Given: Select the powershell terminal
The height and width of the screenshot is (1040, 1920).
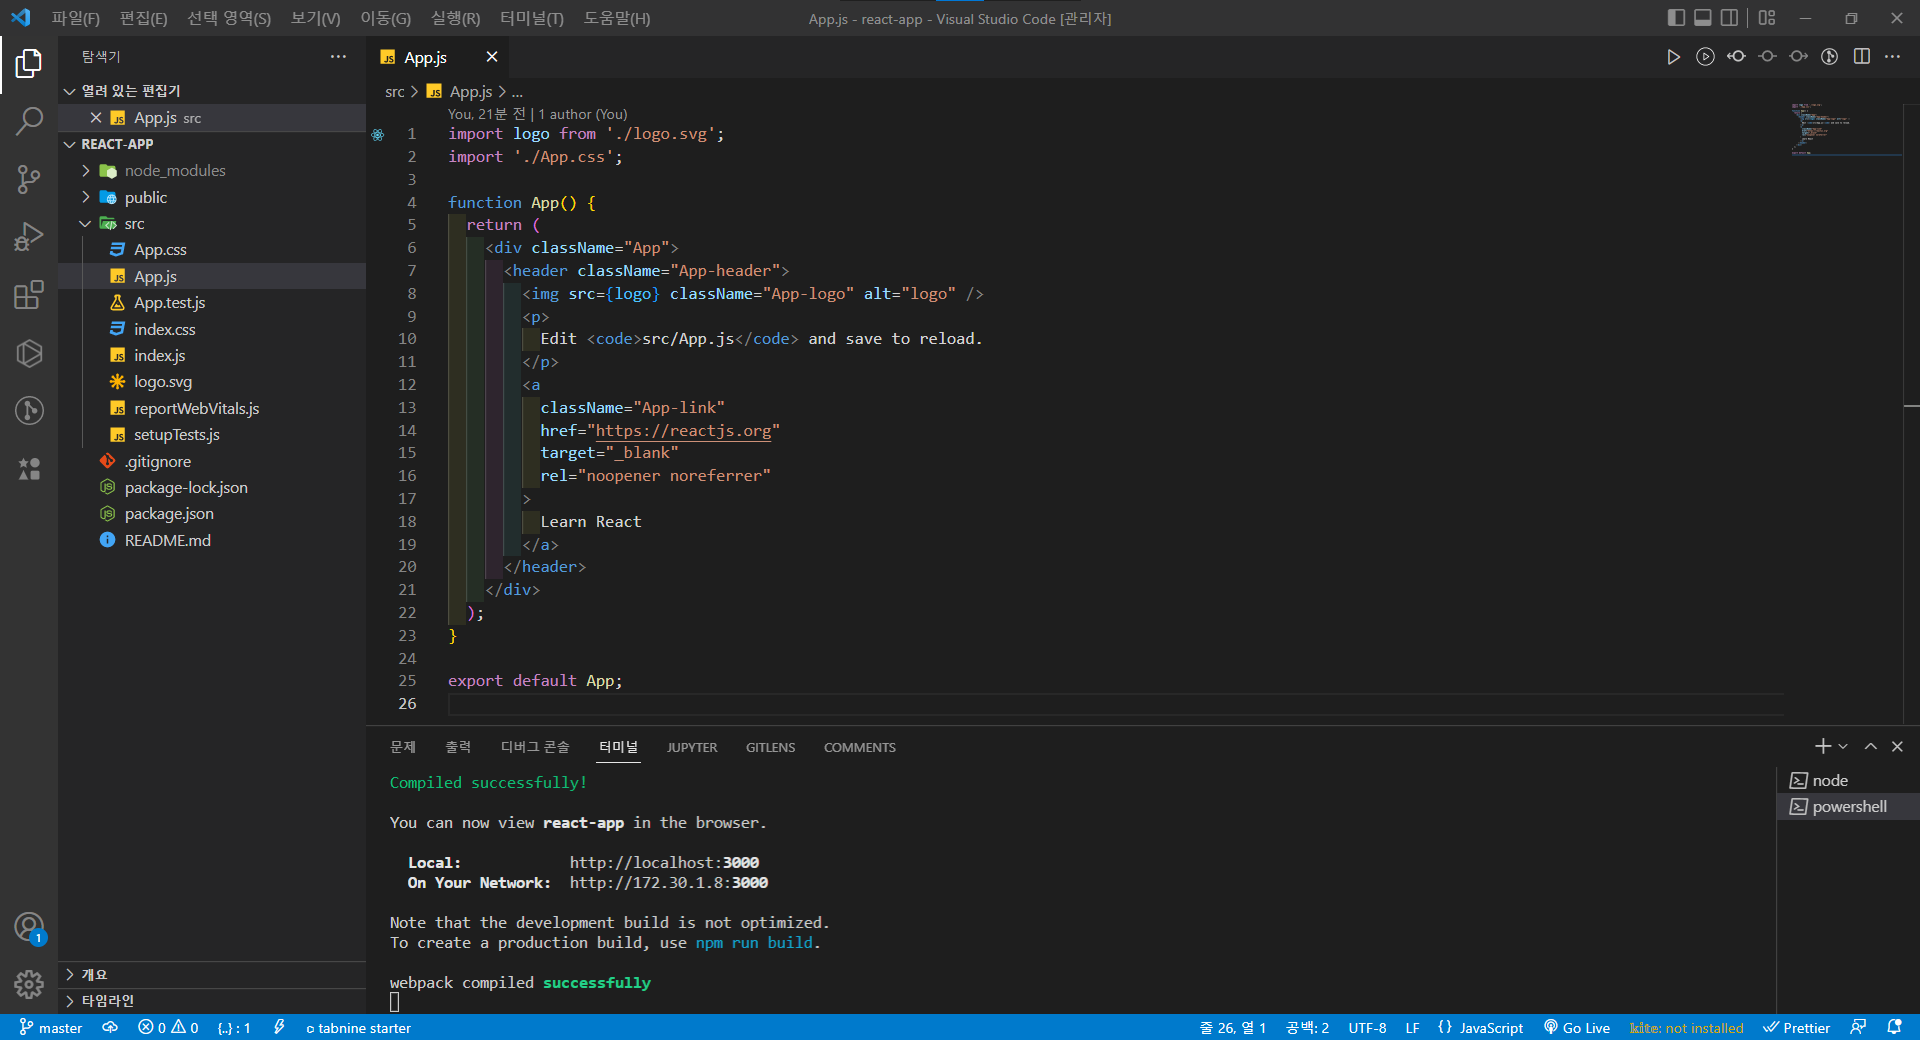Looking at the screenshot, I should tap(1848, 807).
